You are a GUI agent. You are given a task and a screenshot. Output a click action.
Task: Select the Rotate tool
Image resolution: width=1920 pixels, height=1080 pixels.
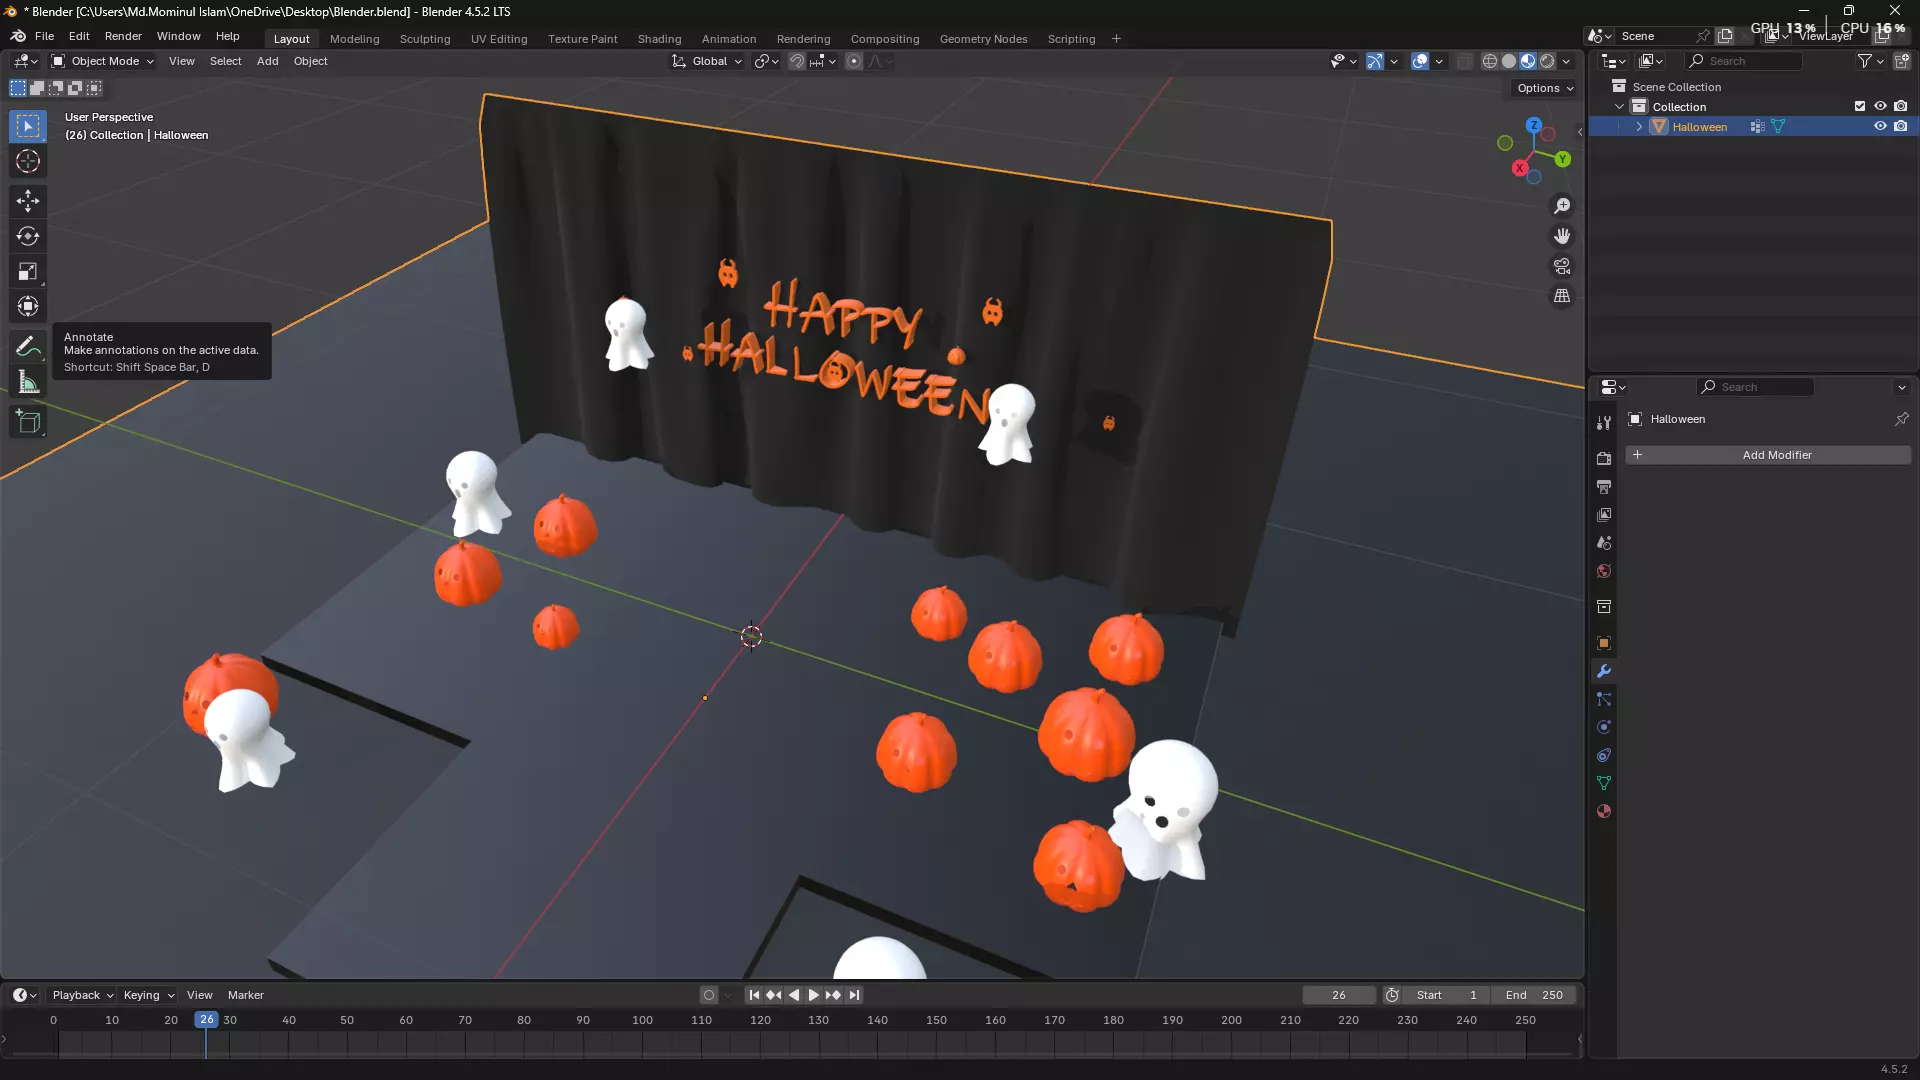pos(28,236)
